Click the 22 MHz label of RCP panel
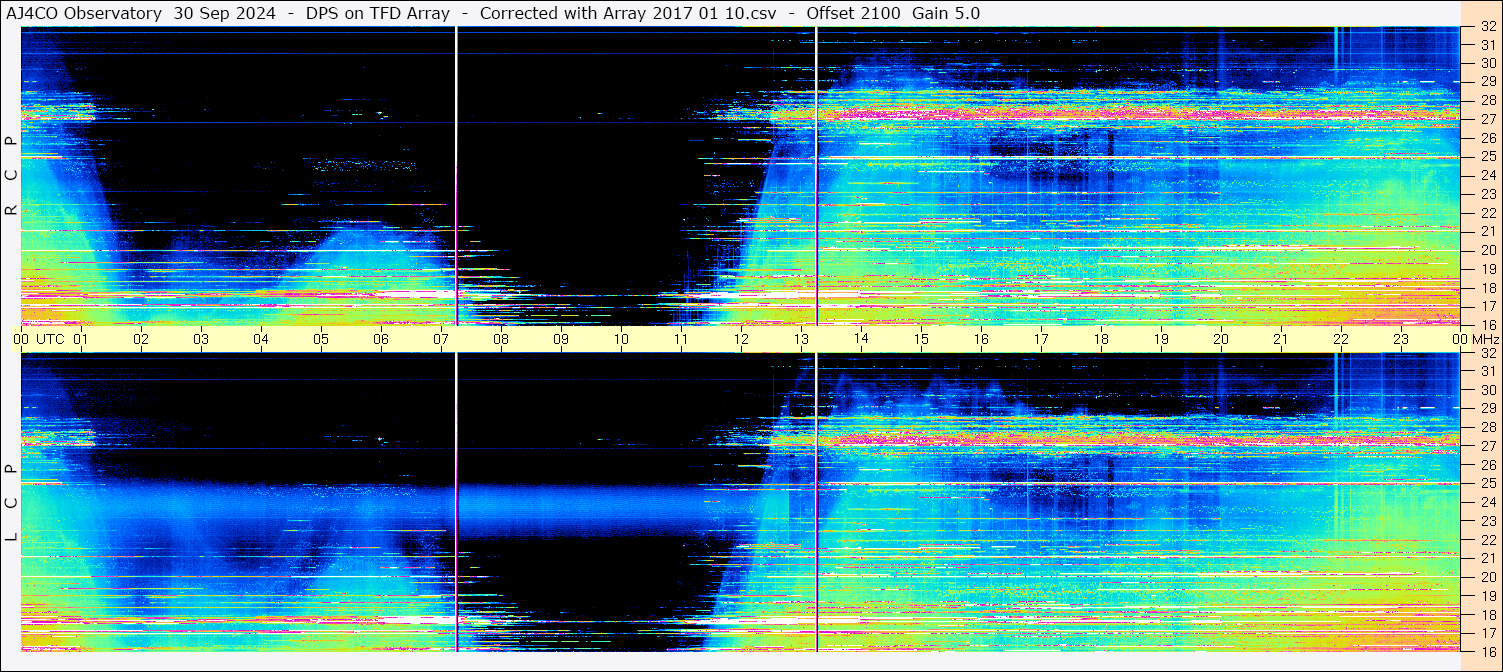The width and height of the screenshot is (1503, 672). 1487,213
